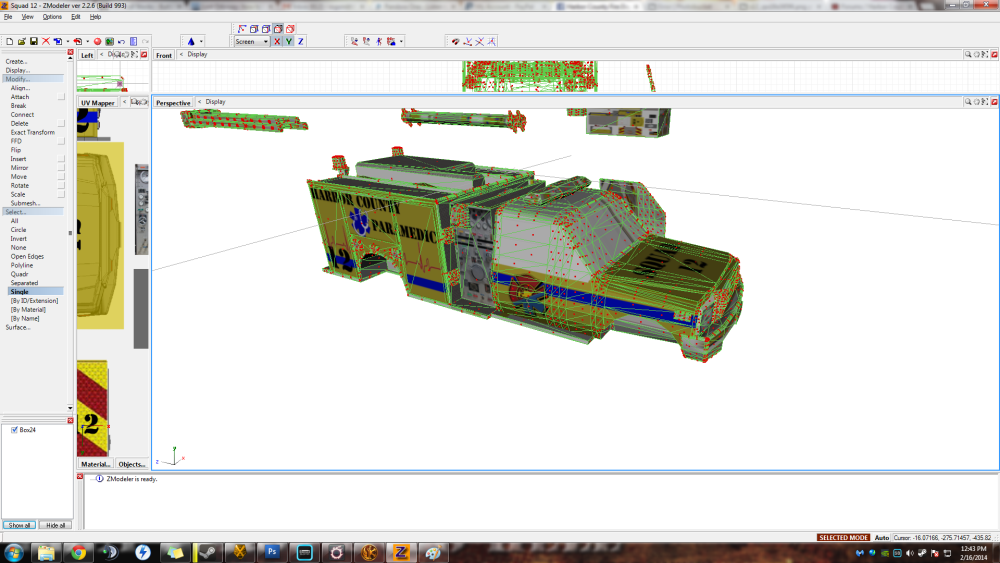Open the File menu
1000x563 pixels.
[x=8, y=17]
